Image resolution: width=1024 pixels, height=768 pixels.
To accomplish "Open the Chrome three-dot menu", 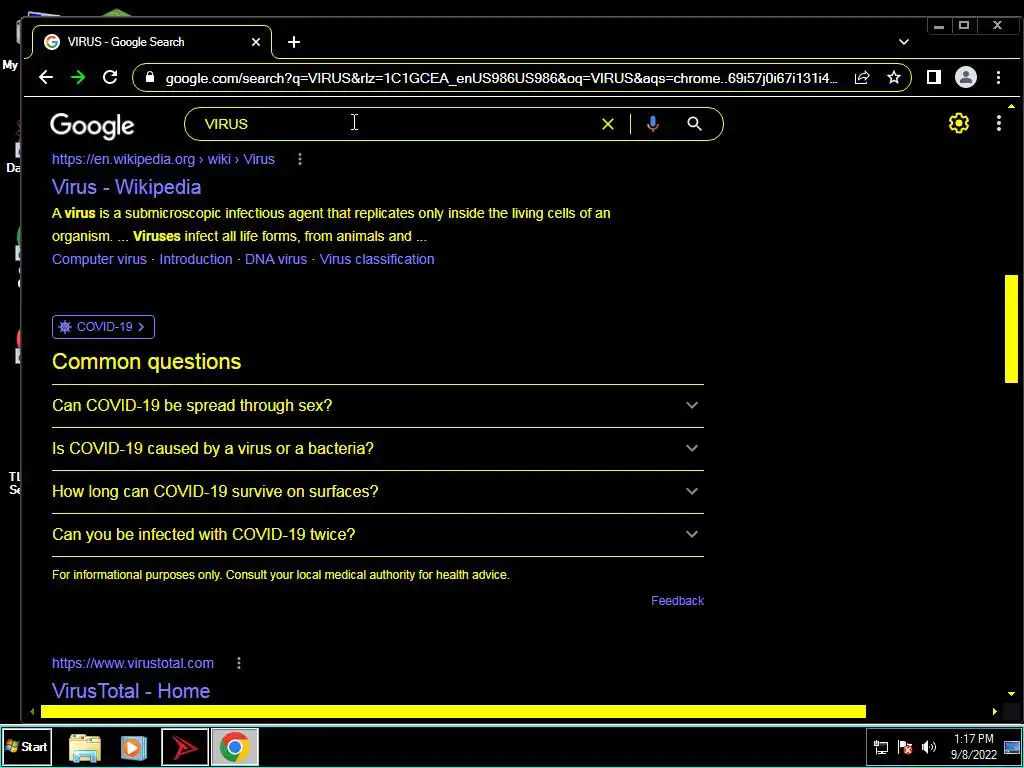I will point(999,78).
